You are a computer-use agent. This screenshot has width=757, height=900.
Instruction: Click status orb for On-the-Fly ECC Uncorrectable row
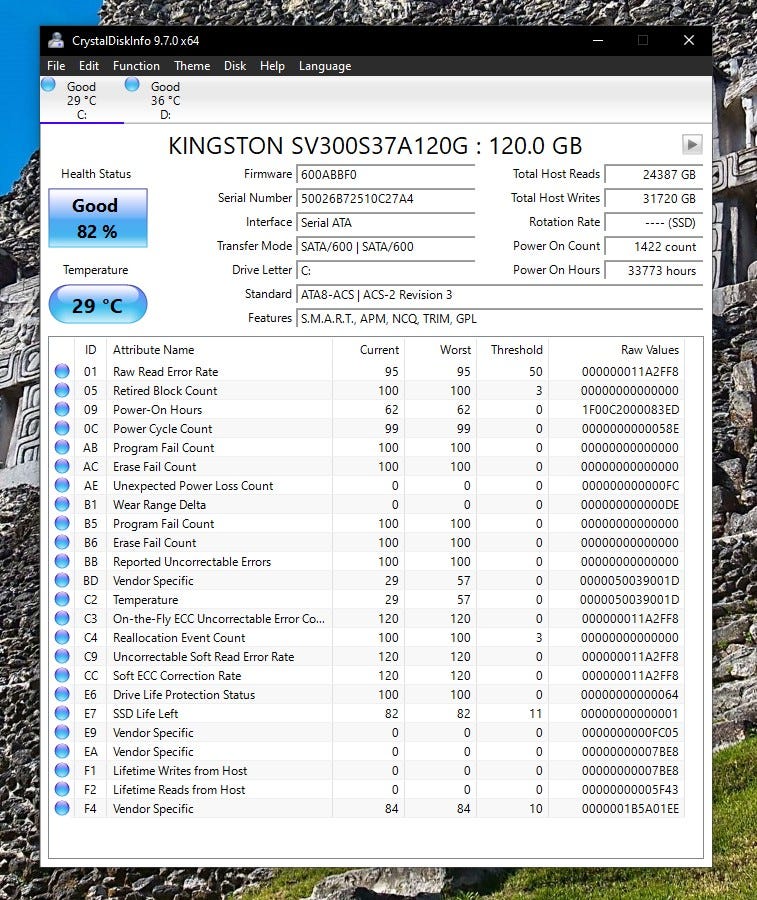62,618
